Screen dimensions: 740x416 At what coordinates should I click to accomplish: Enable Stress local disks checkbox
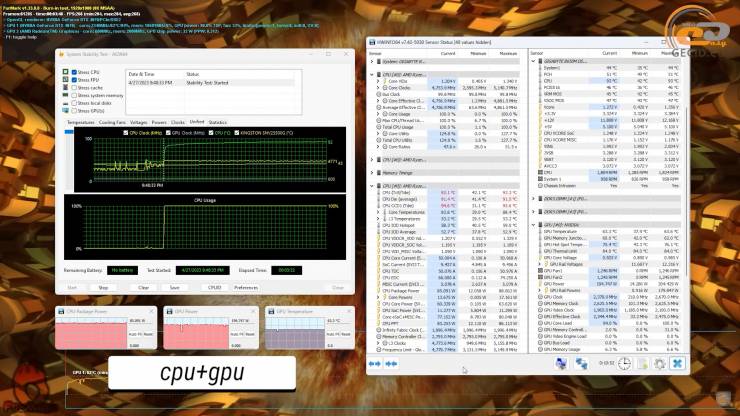(x=74, y=103)
